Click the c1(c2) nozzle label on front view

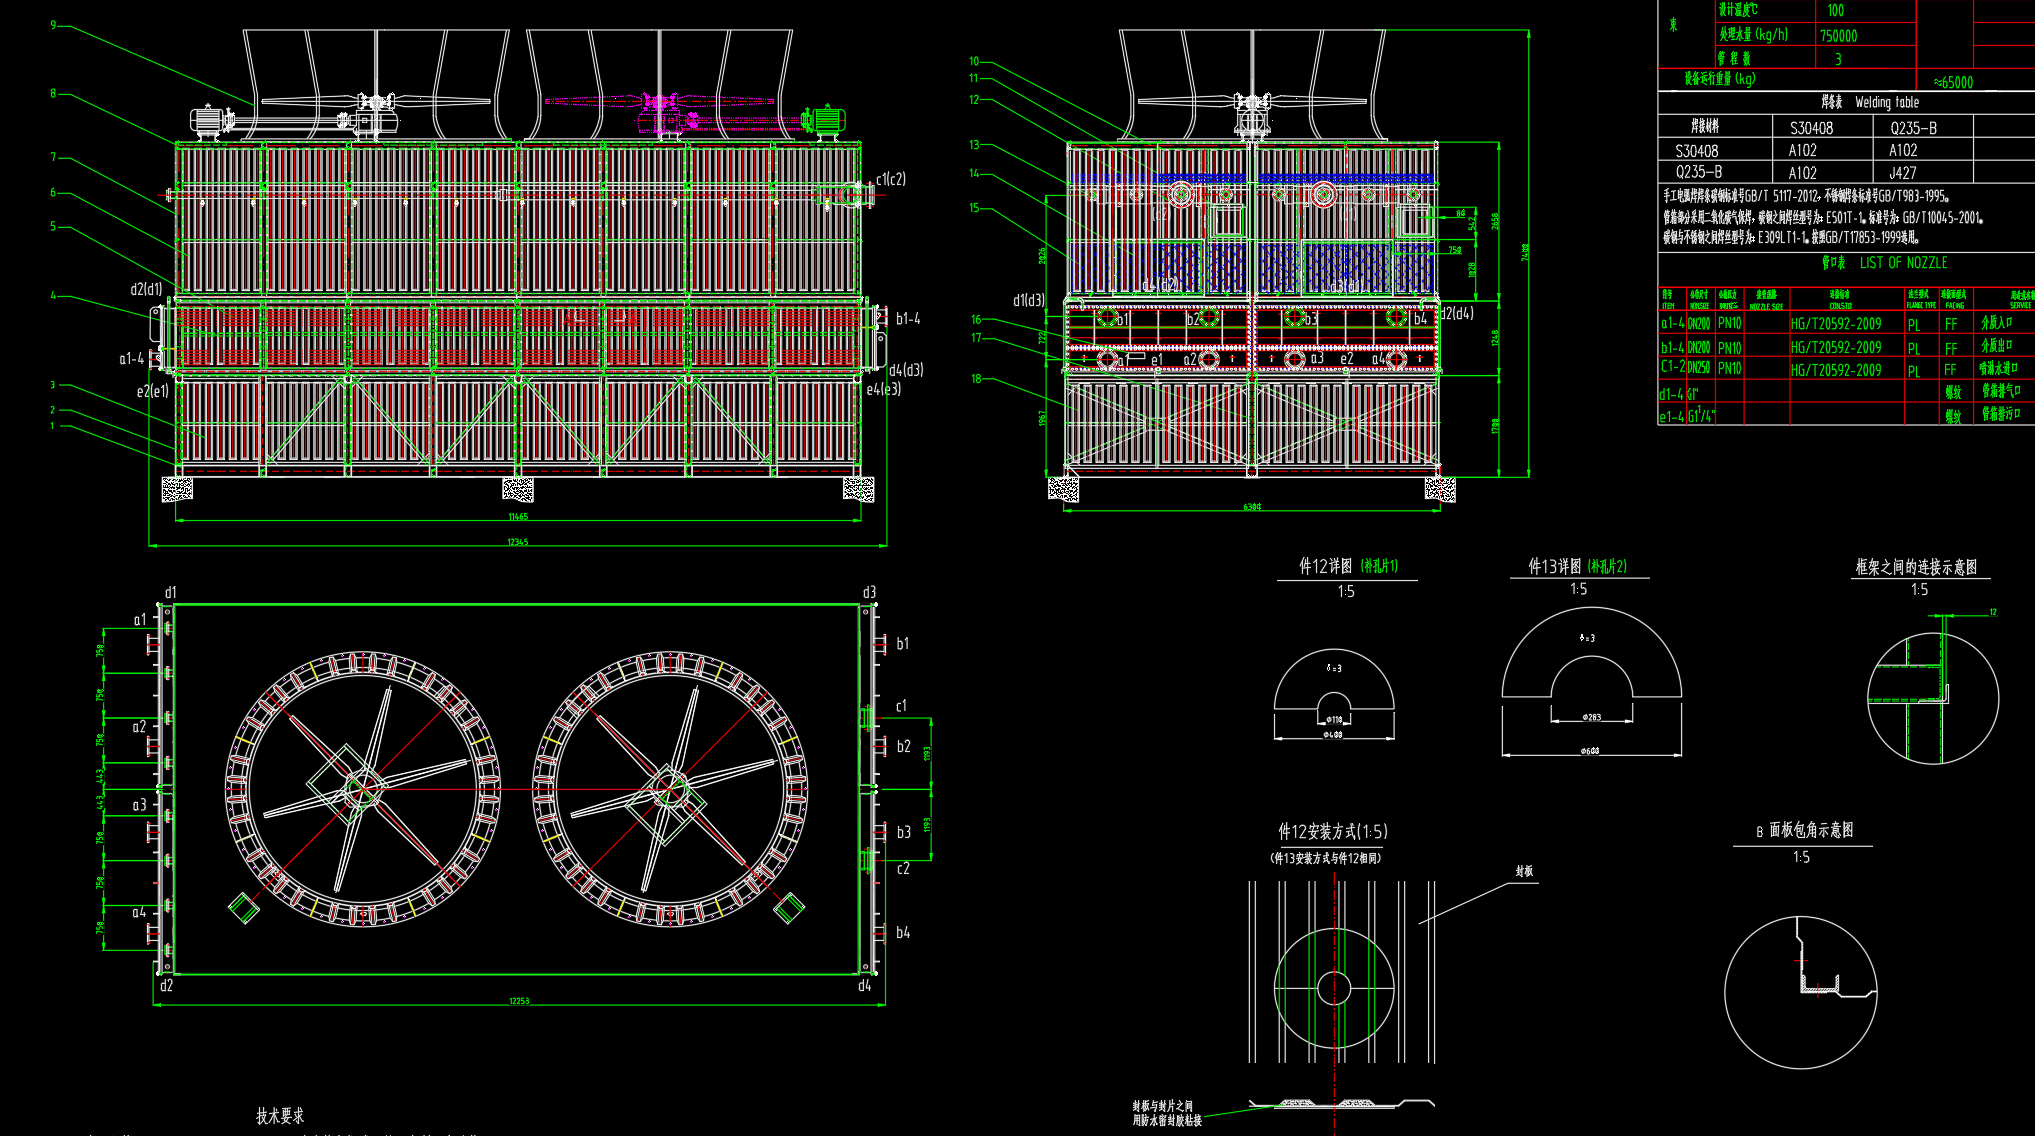(x=890, y=180)
